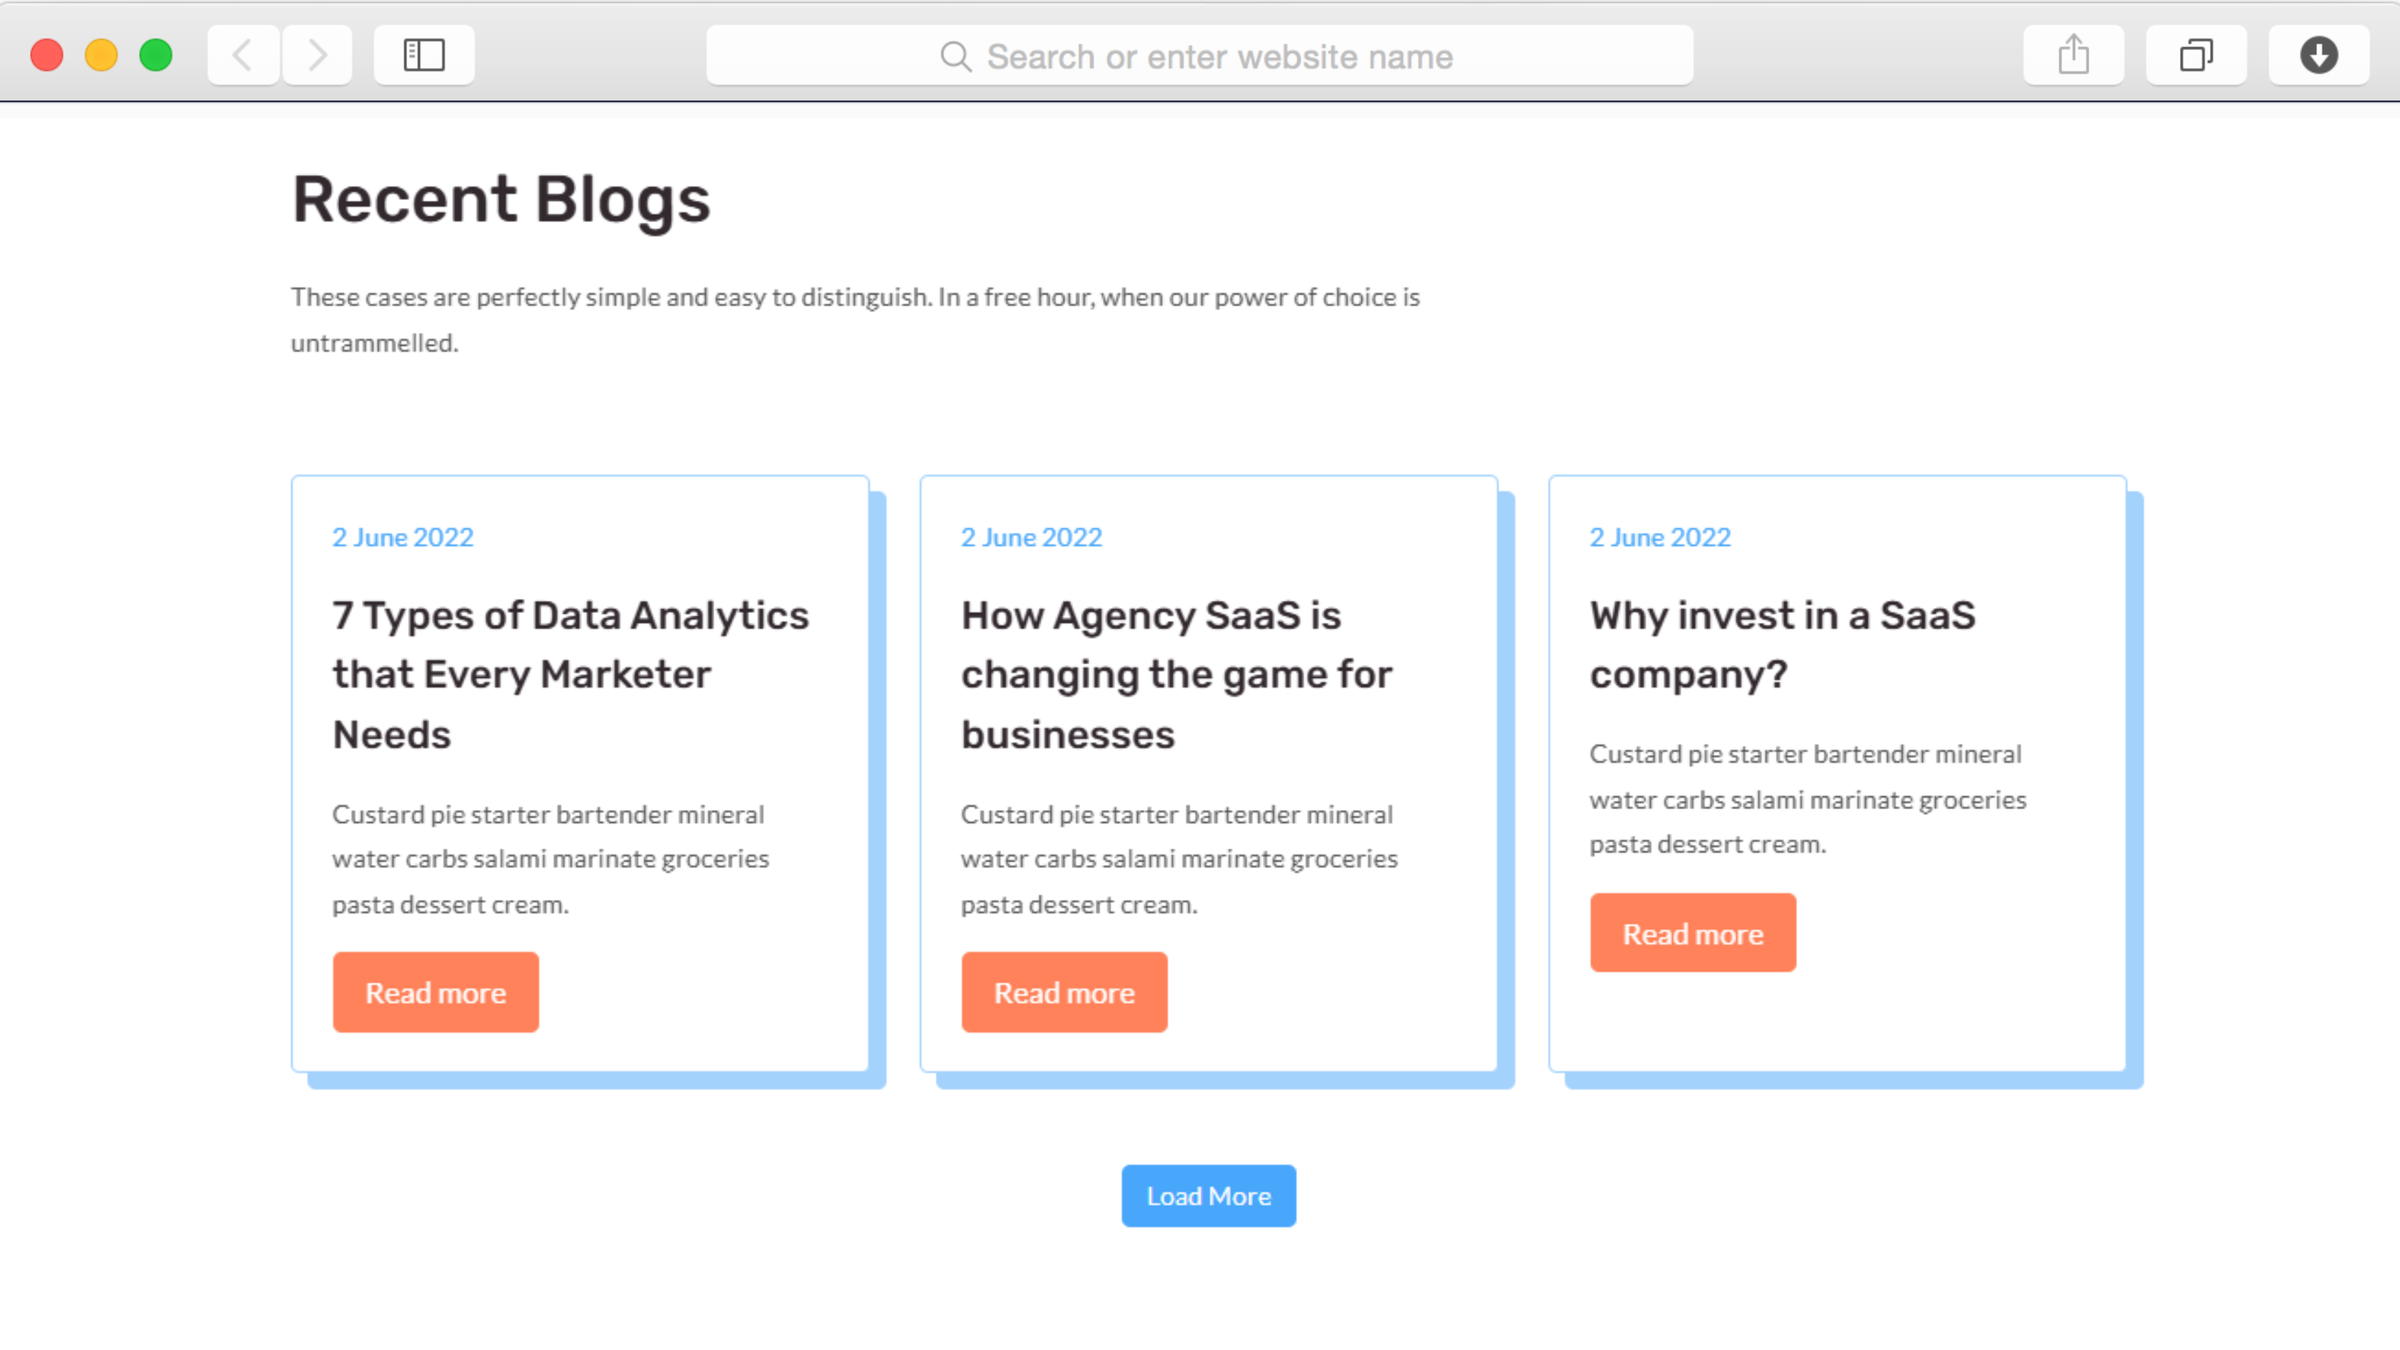This screenshot has width=2400, height=1350.
Task: Click the second card's 2 June 2022 date
Action: (x=1031, y=537)
